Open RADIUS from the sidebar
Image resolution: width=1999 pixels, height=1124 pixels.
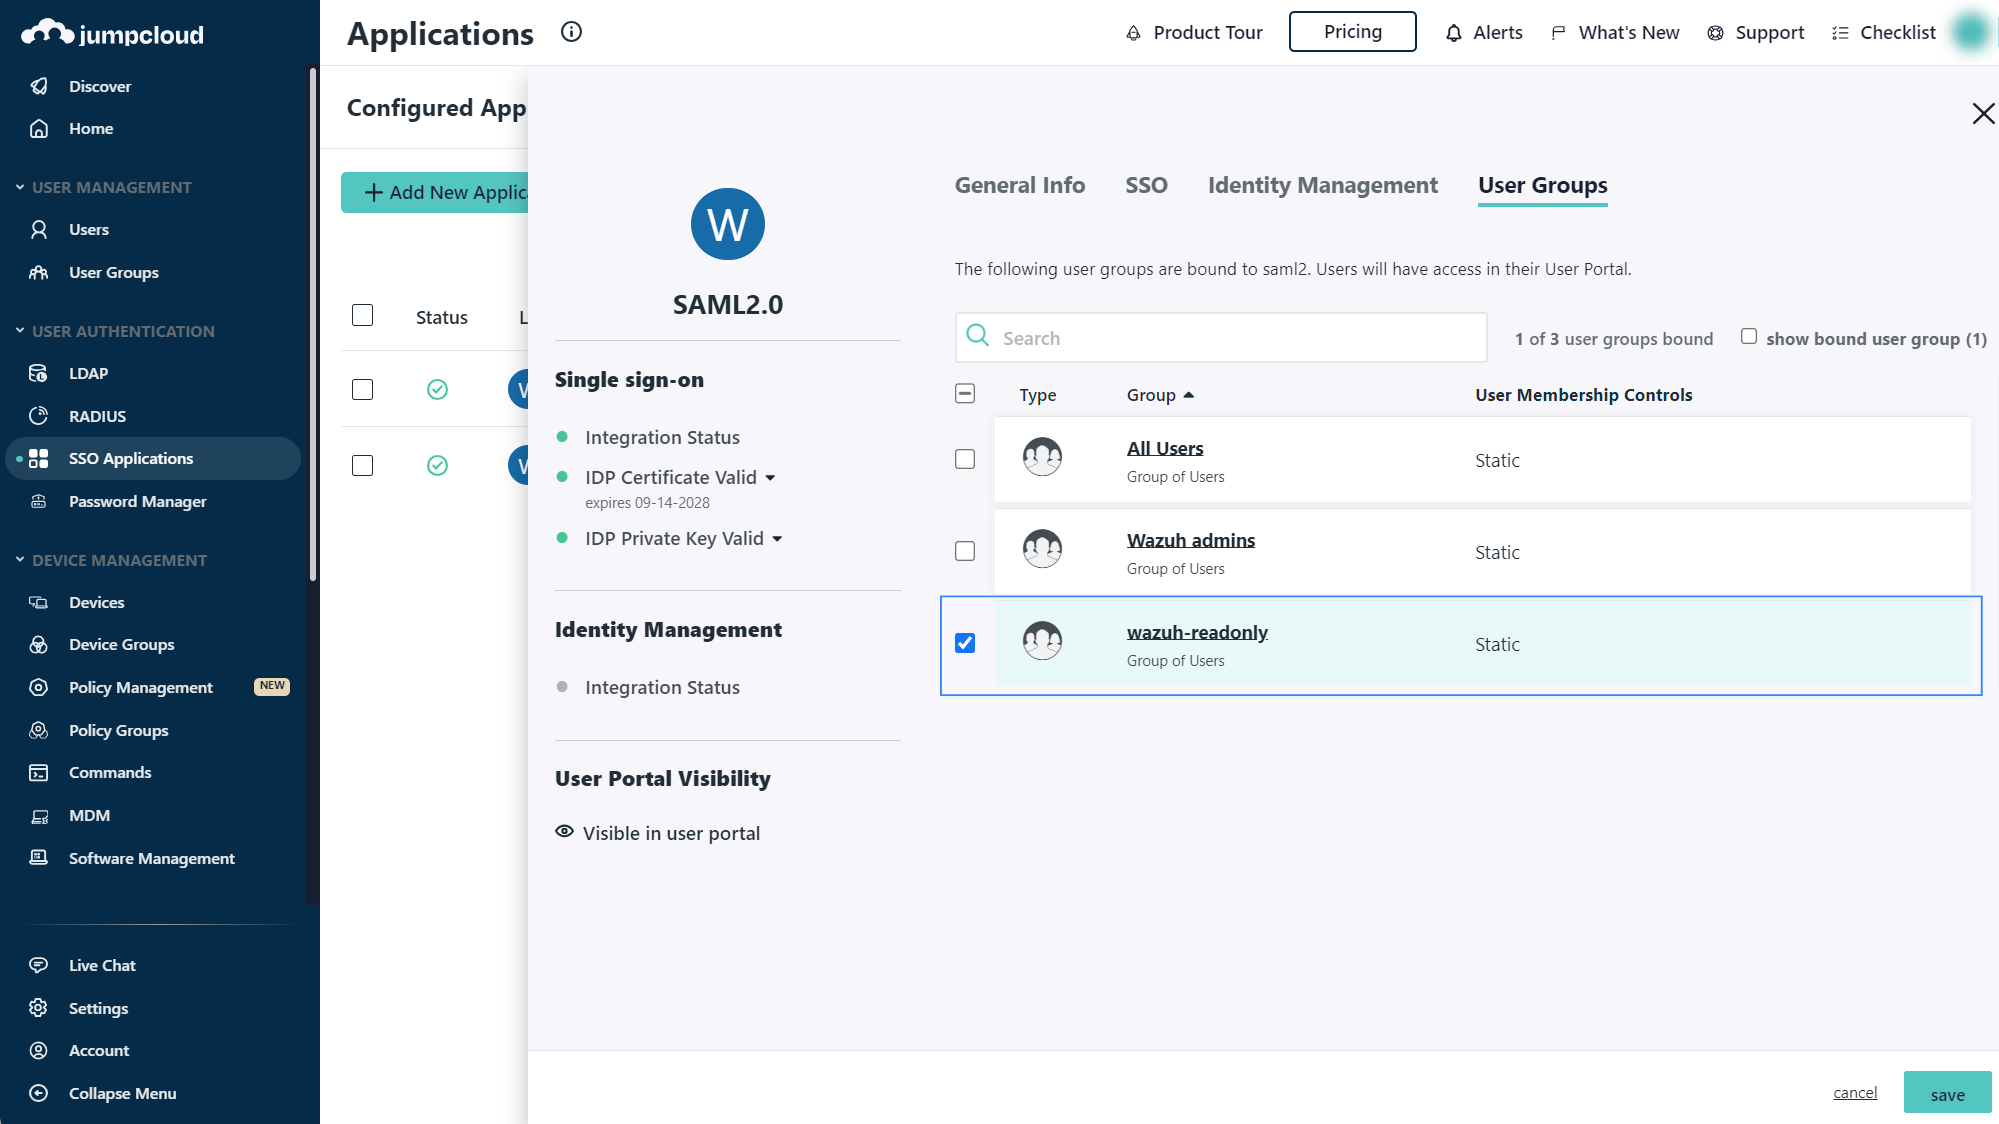pyautogui.click(x=97, y=416)
